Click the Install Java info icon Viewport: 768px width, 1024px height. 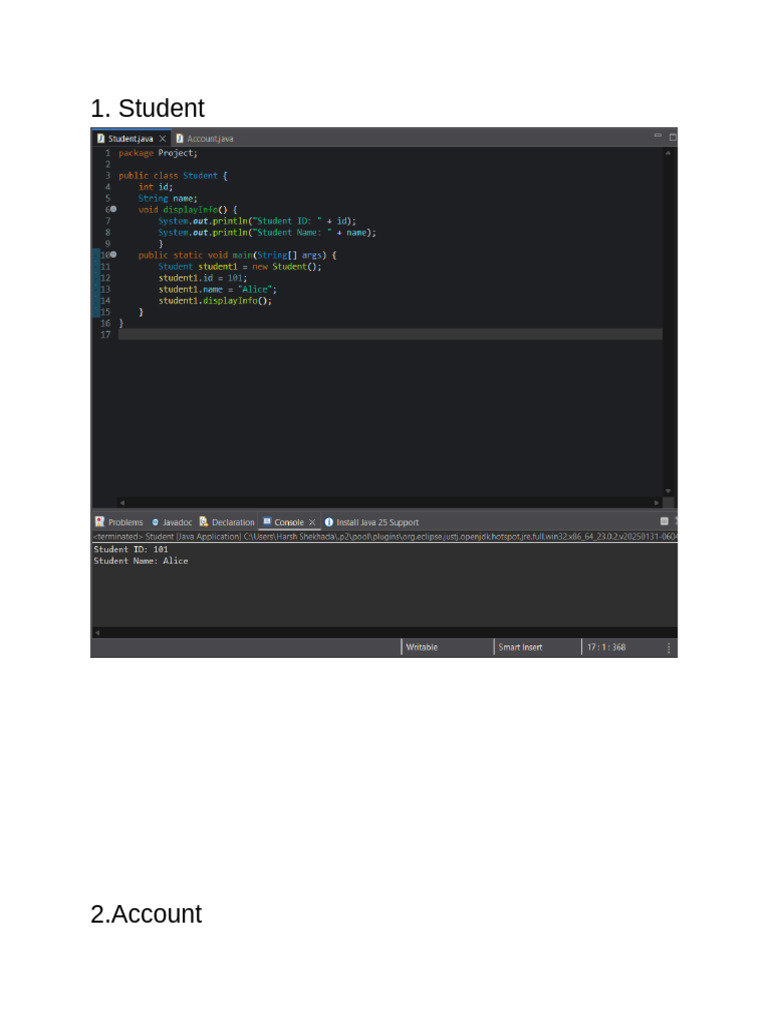(x=329, y=522)
